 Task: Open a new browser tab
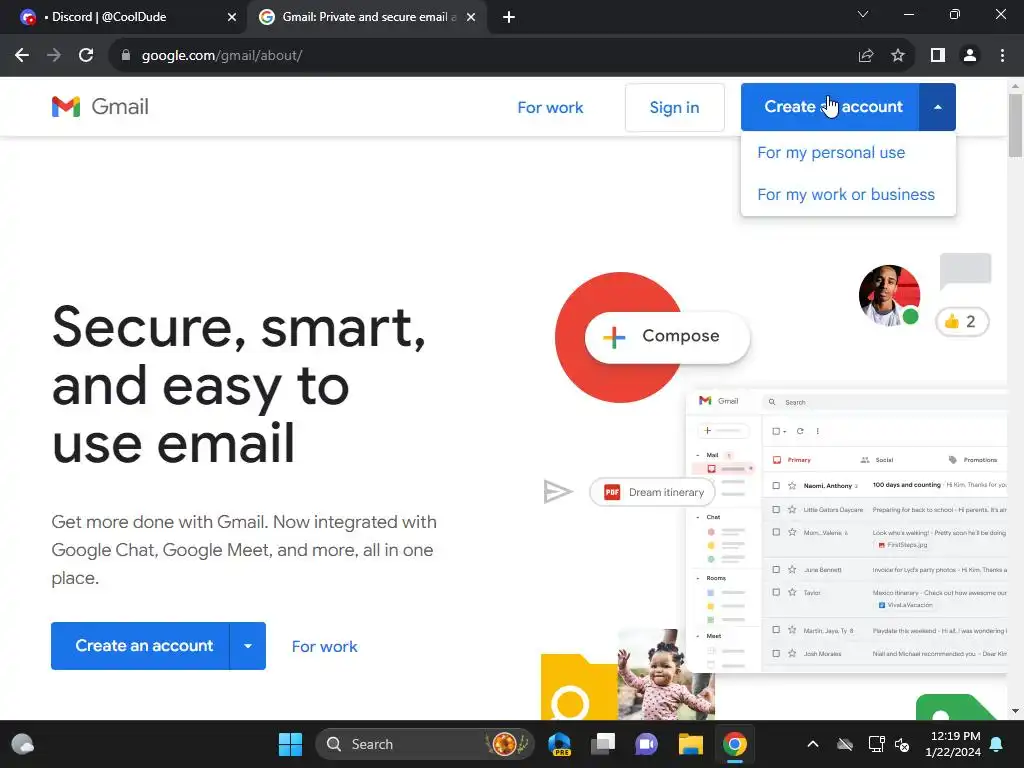[509, 18]
